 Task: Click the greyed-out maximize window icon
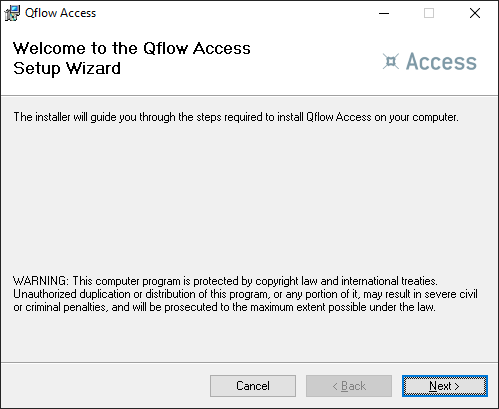point(429,13)
